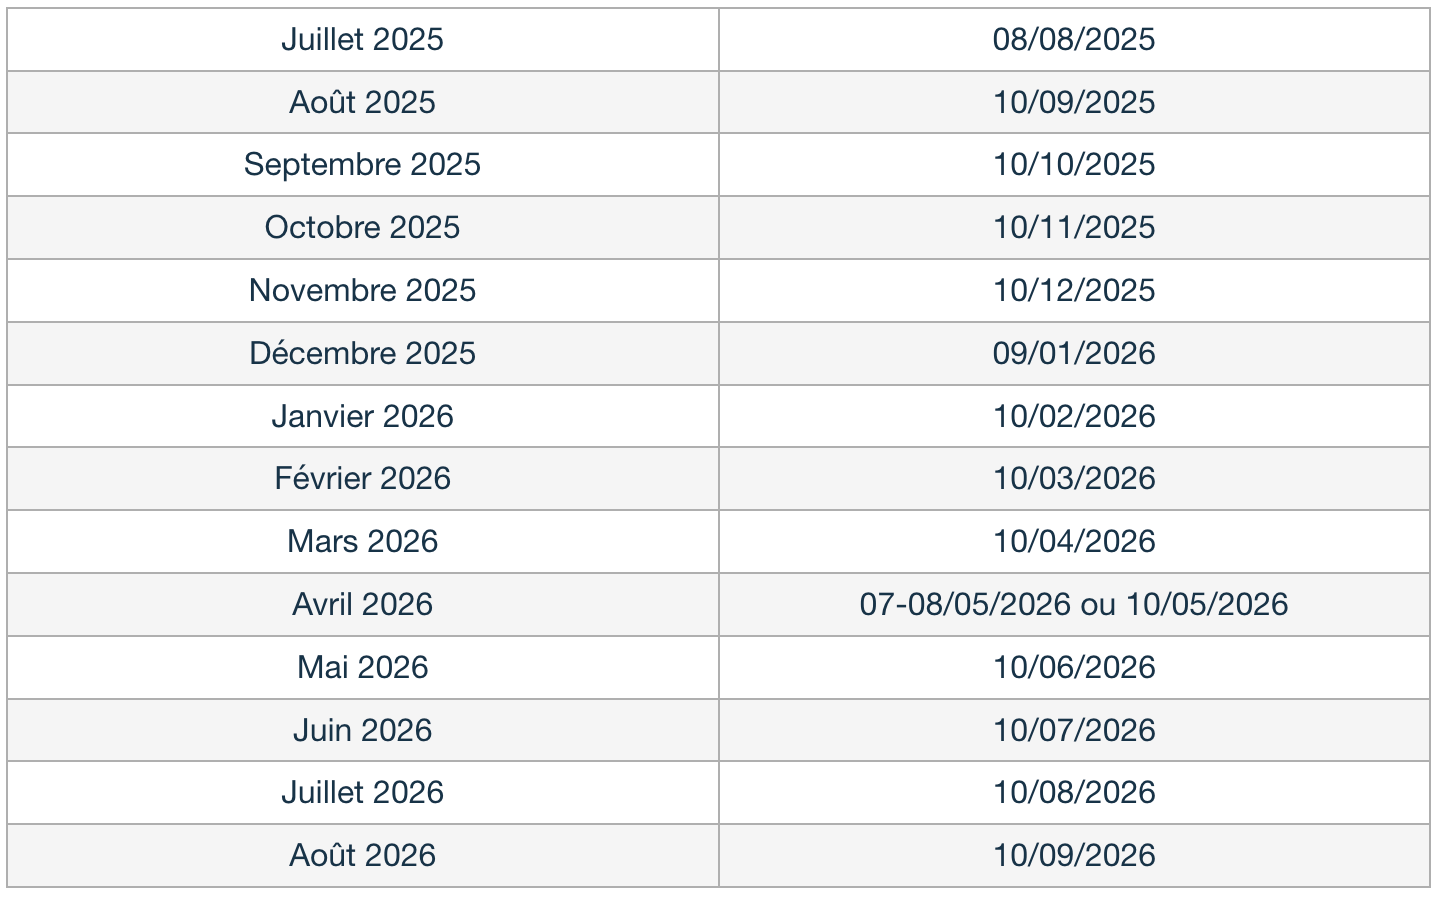The width and height of the screenshot is (1446, 906).
Task: Select the date 08/08/2025 cell
Action: pyautogui.click(x=1074, y=40)
